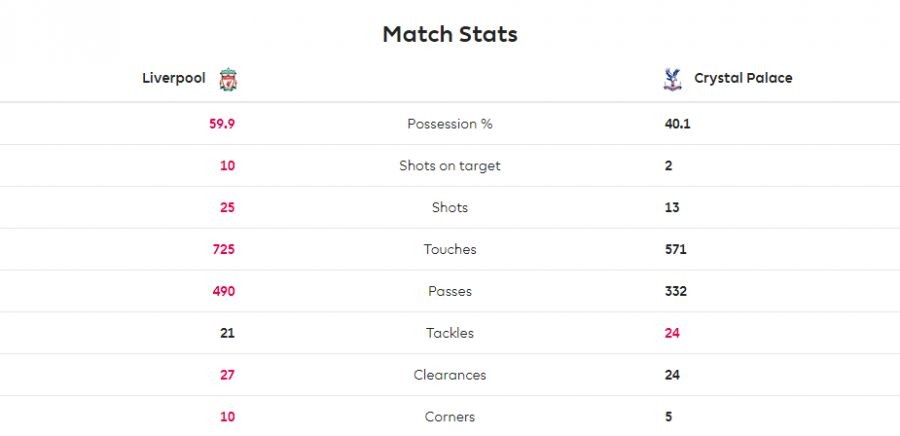Click the Match Stats heading

click(450, 34)
